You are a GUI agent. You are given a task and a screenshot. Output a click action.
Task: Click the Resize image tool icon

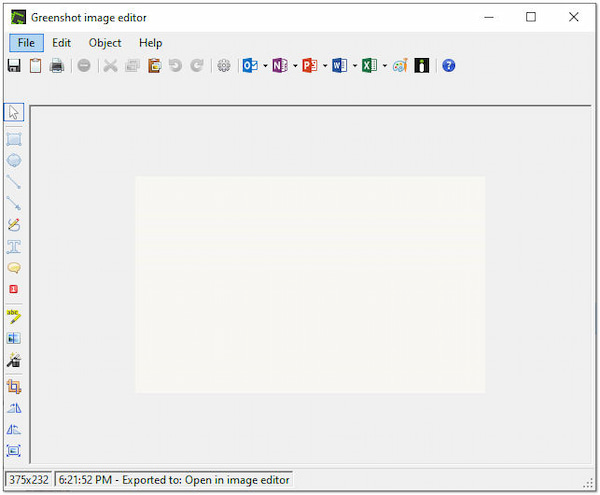click(14, 451)
